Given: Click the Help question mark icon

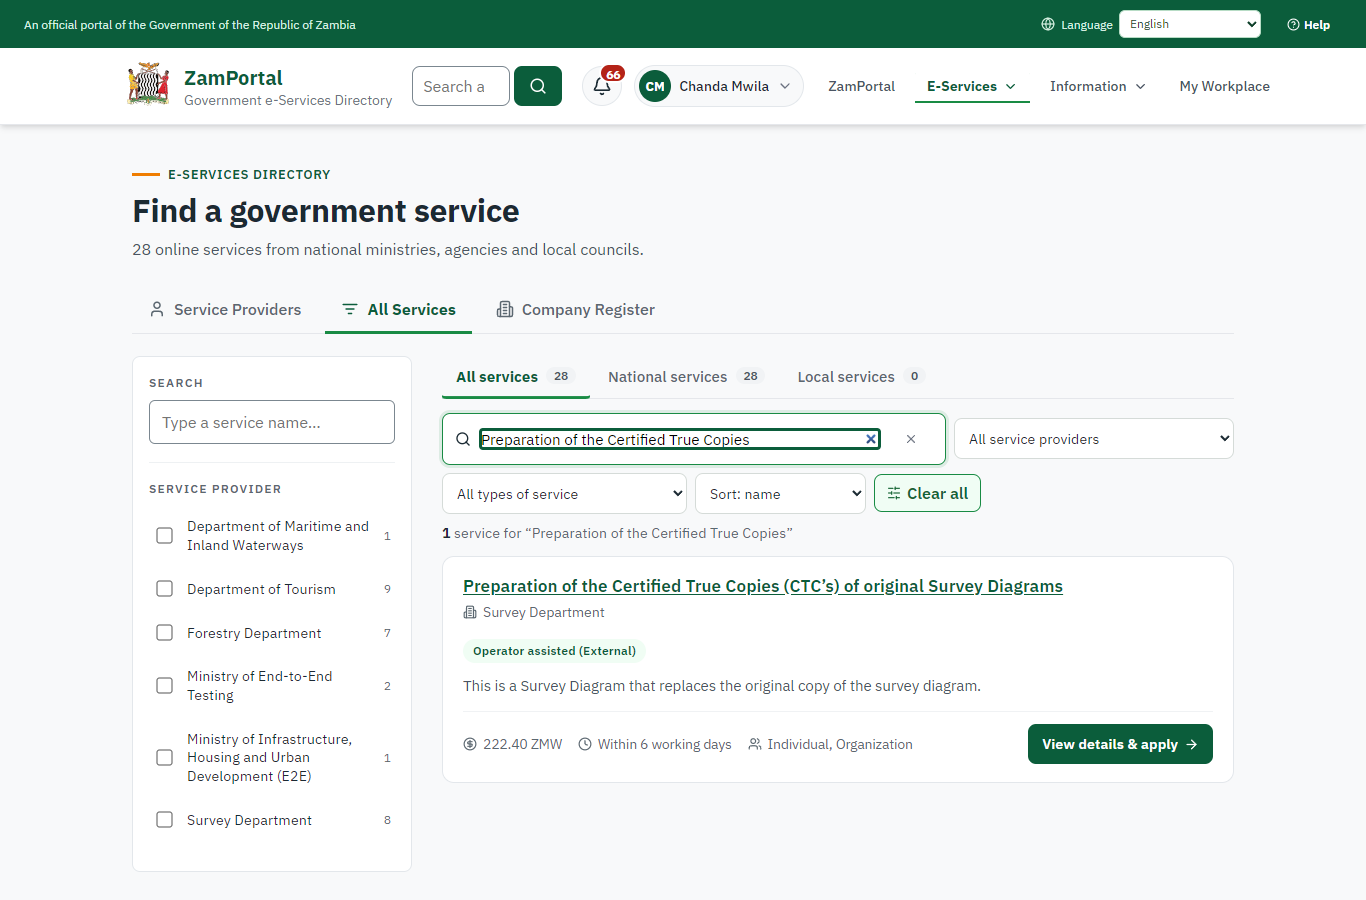Looking at the screenshot, I should click(1293, 25).
